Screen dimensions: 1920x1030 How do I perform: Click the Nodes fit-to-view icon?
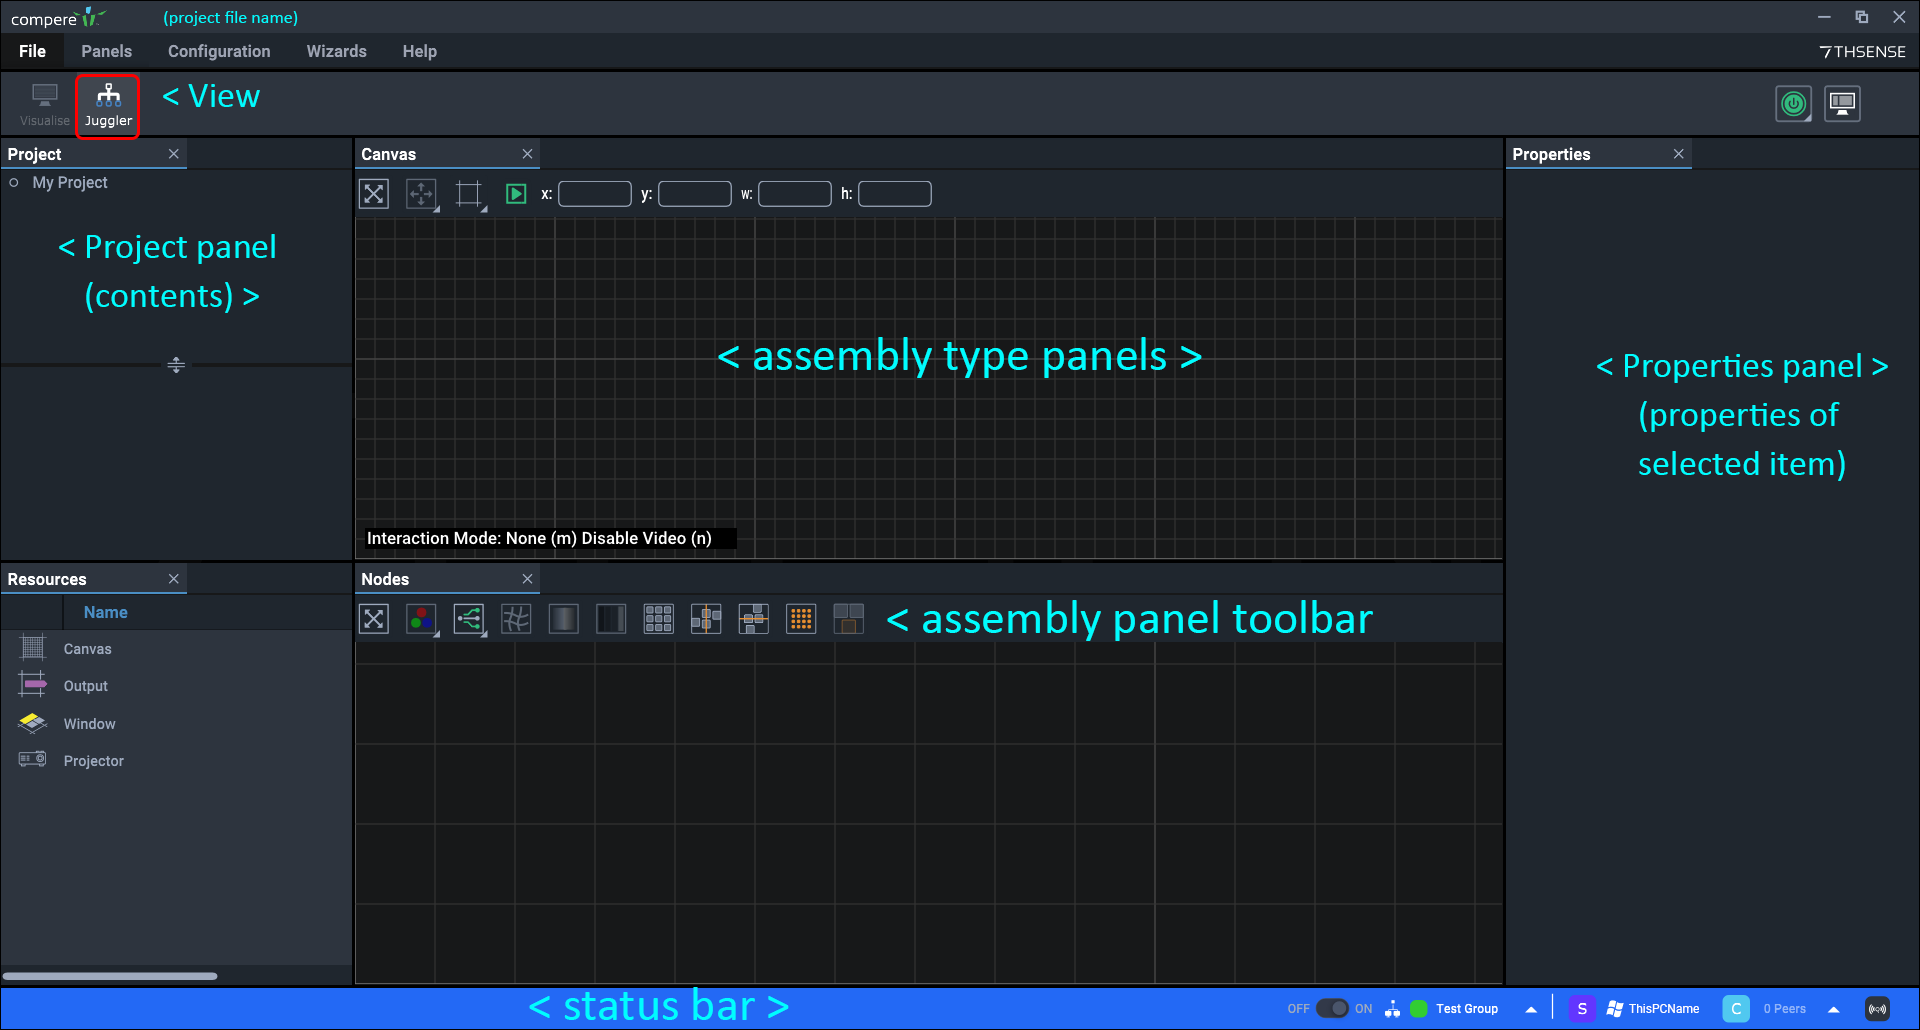pyautogui.click(x=374, y=619)
